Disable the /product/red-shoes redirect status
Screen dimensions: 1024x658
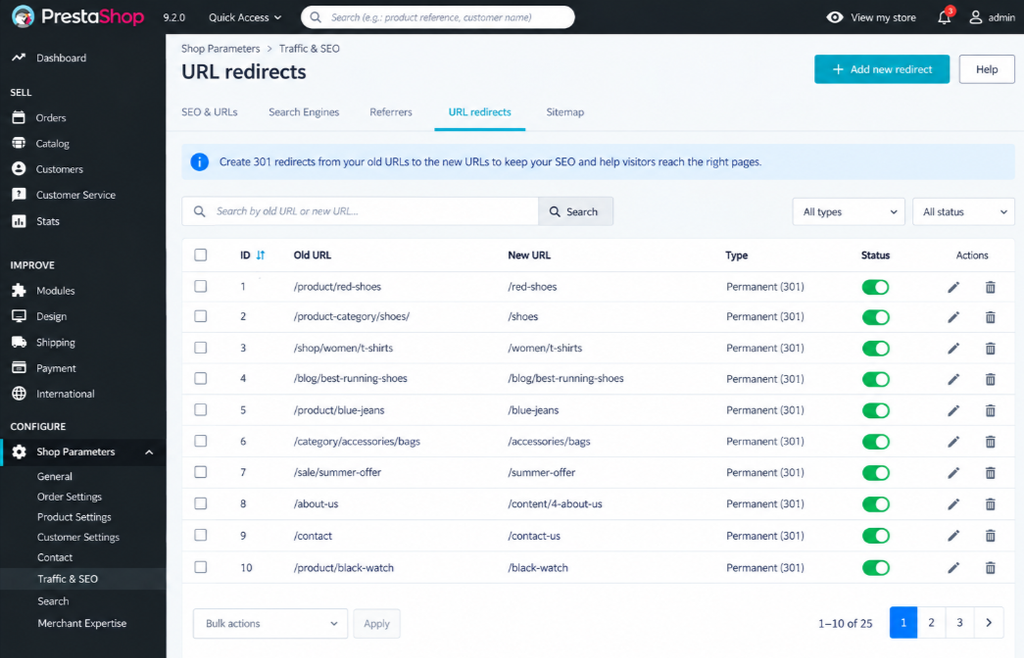[x=876, y=287]
